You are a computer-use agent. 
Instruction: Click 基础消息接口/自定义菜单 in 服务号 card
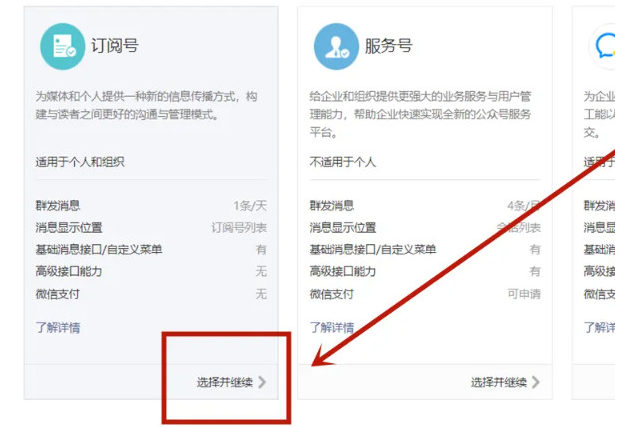tap(373, 250)
